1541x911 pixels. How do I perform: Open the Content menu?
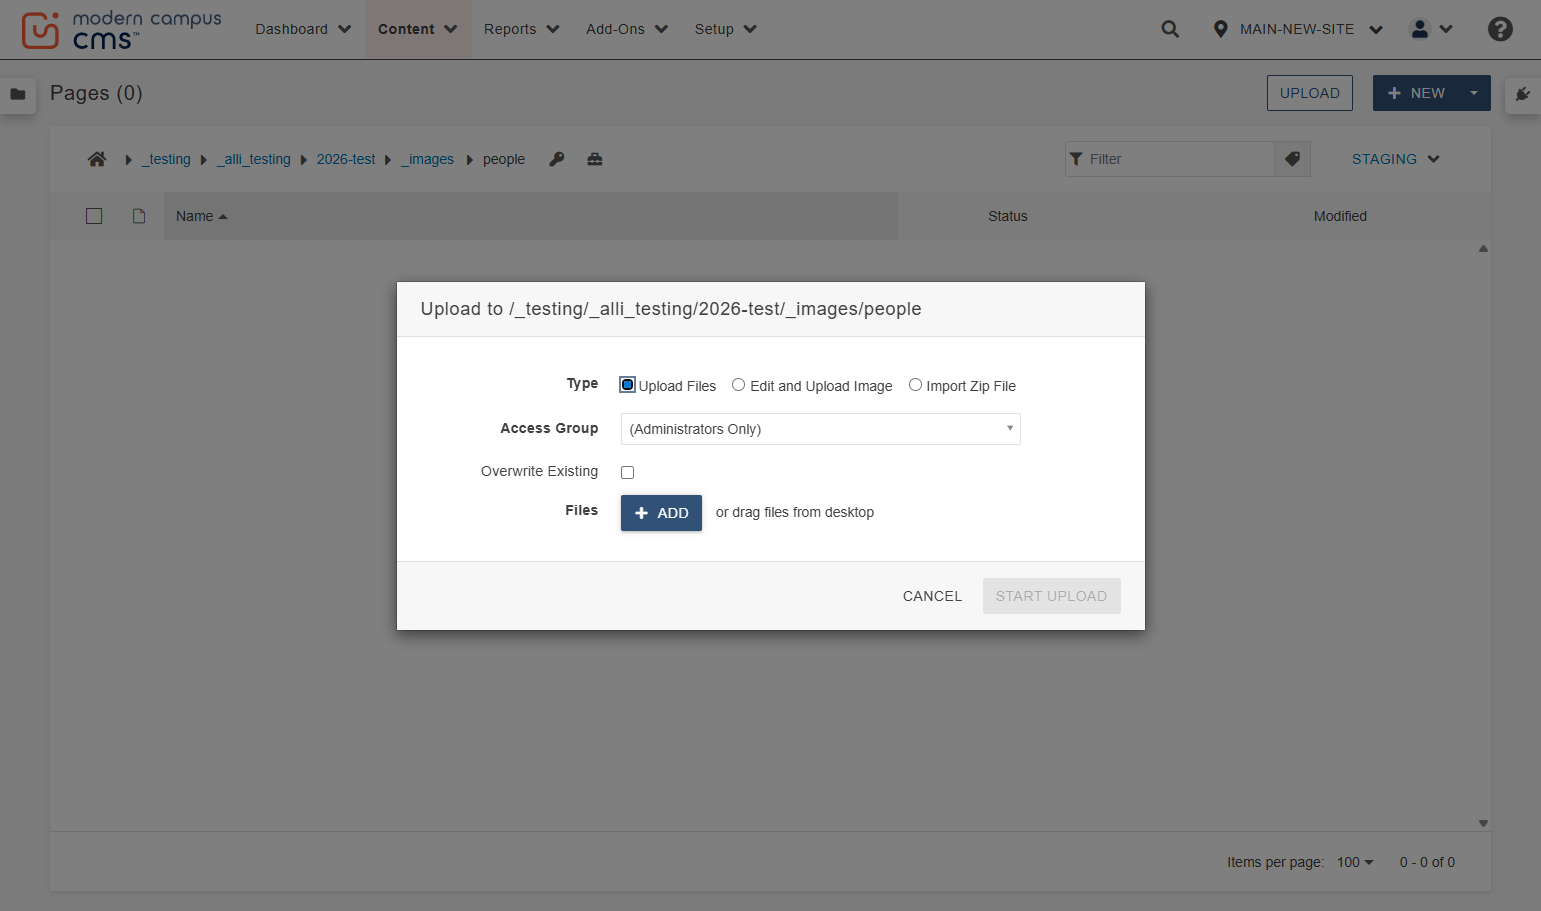point(418,29)
